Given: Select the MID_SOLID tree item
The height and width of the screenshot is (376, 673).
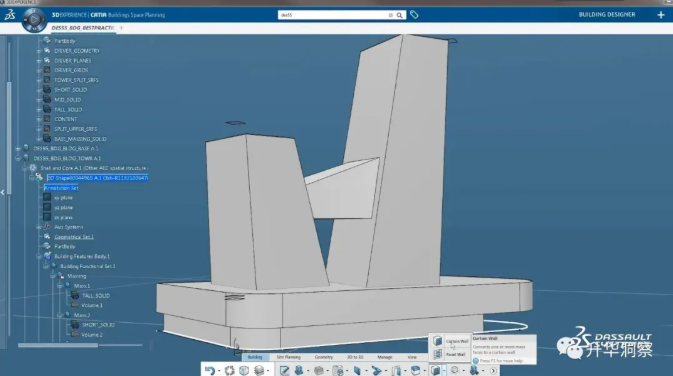Looking at the screenshot, I should coord(67,100).
